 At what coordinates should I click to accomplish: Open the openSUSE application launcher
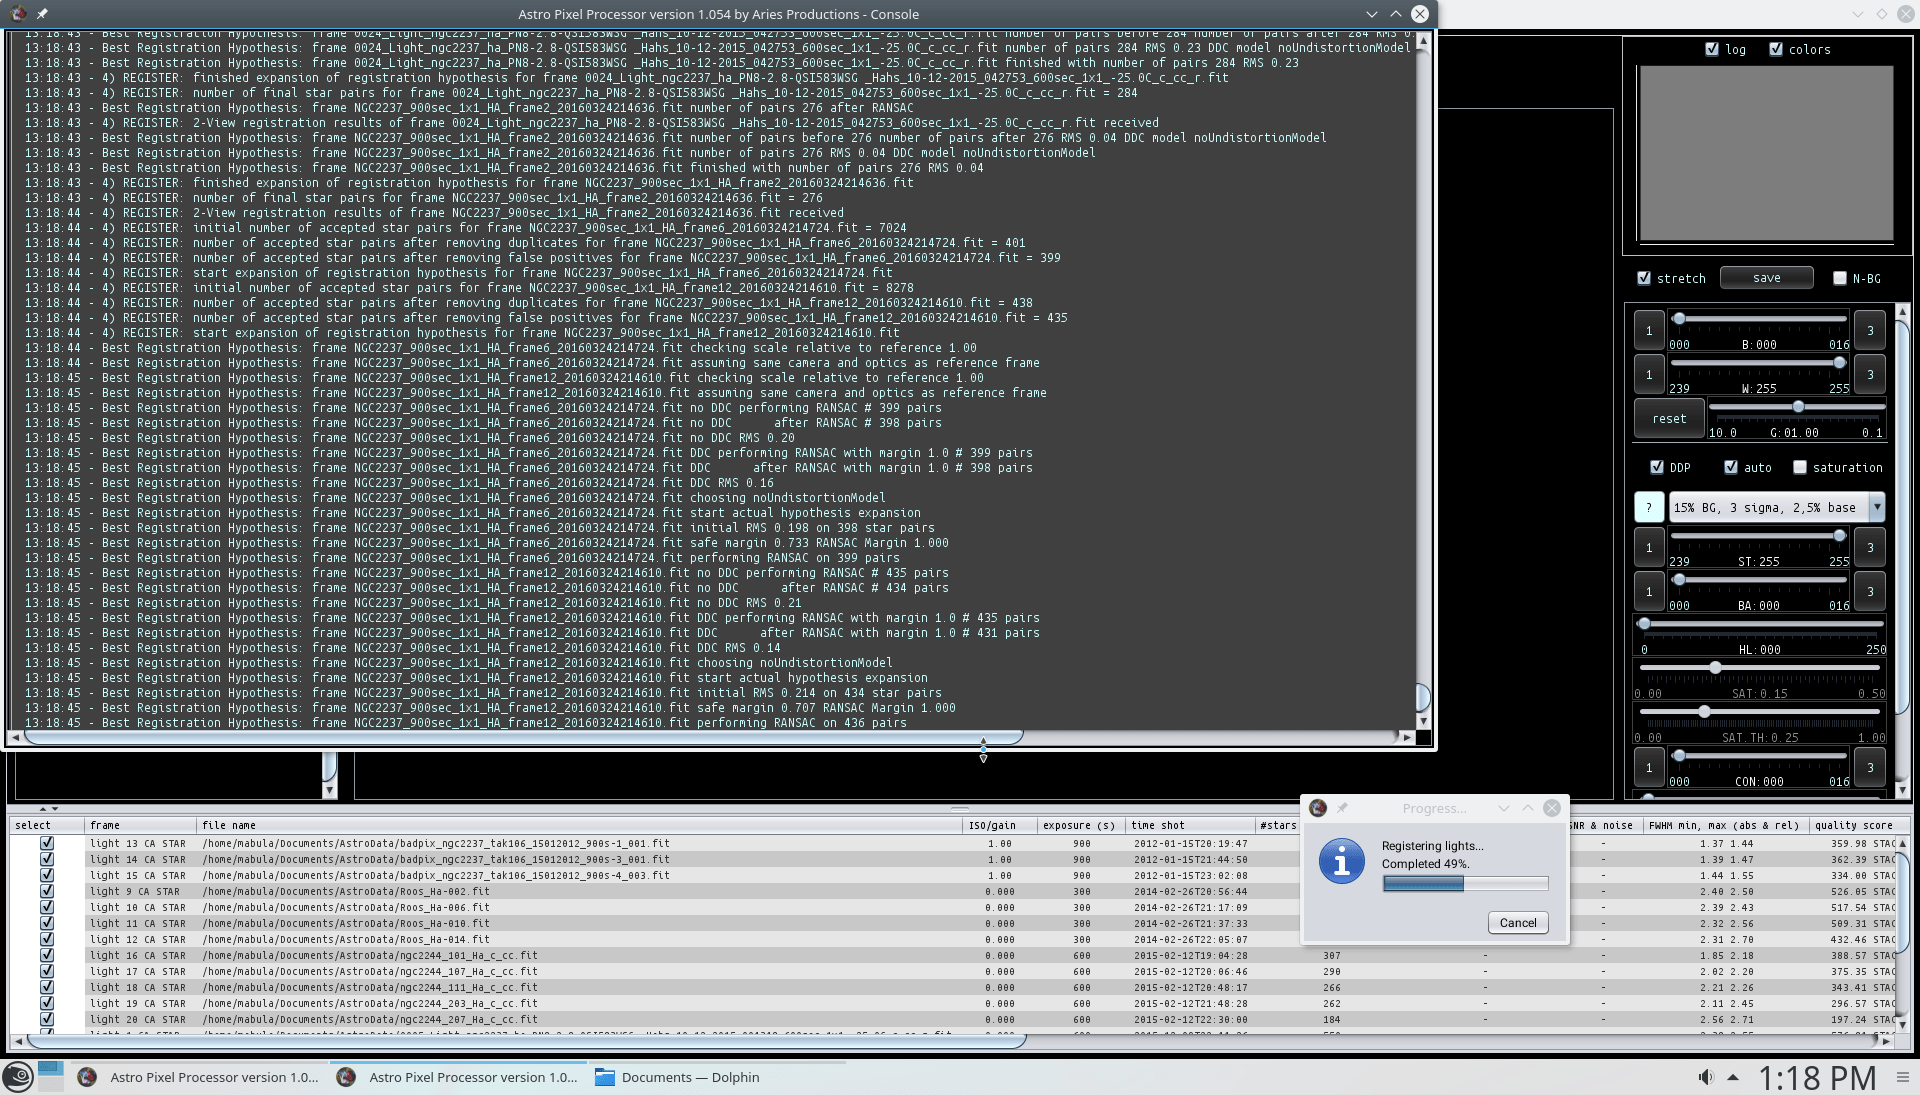[17, 1077]
